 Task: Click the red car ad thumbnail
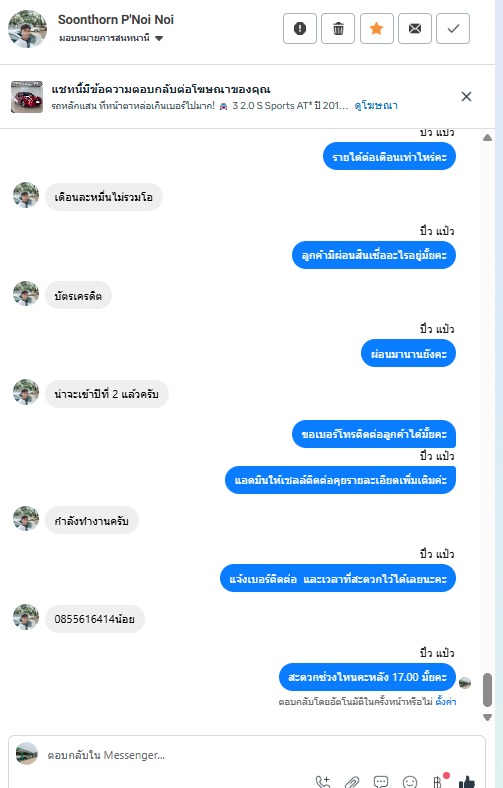27,97
